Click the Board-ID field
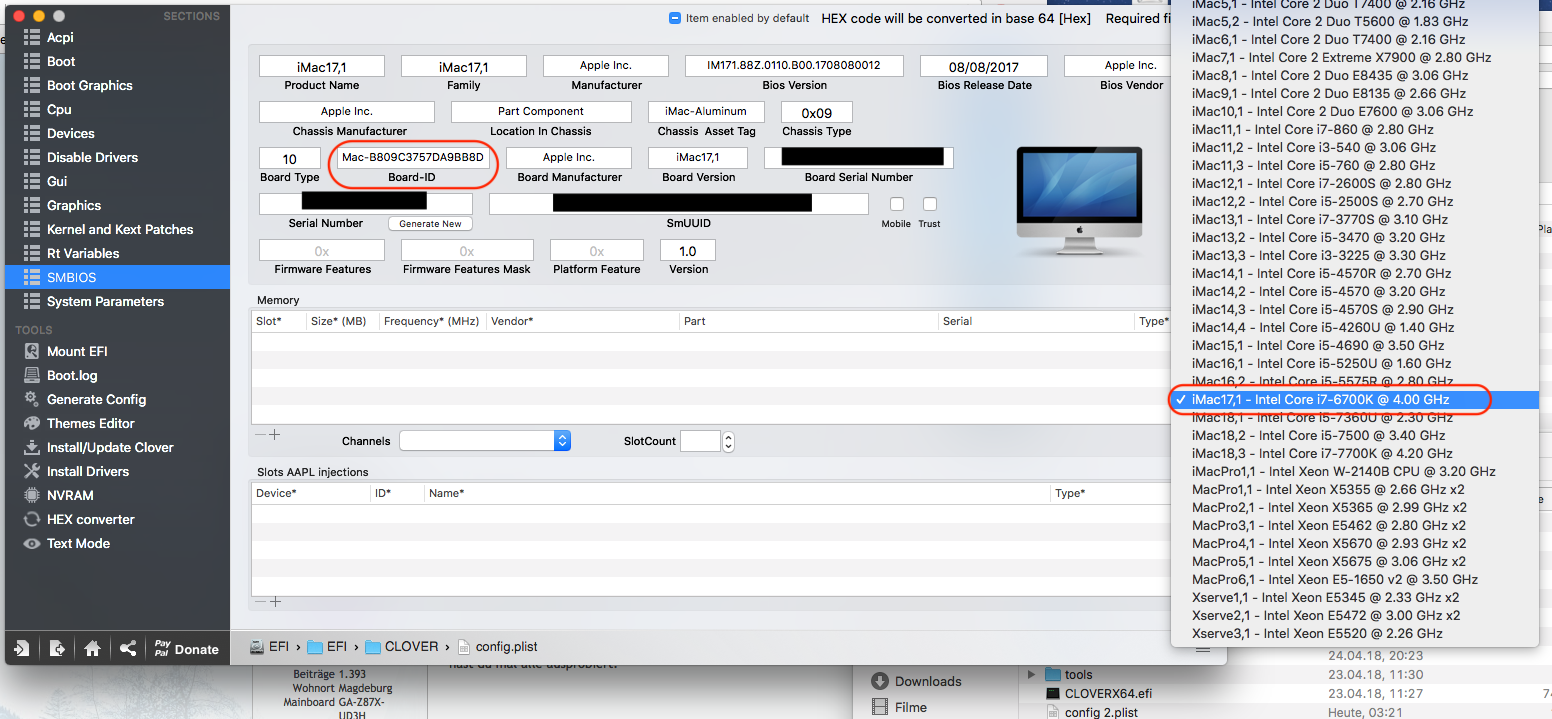Viewport: 1552px width, 719px height. (x=412, y=158)
